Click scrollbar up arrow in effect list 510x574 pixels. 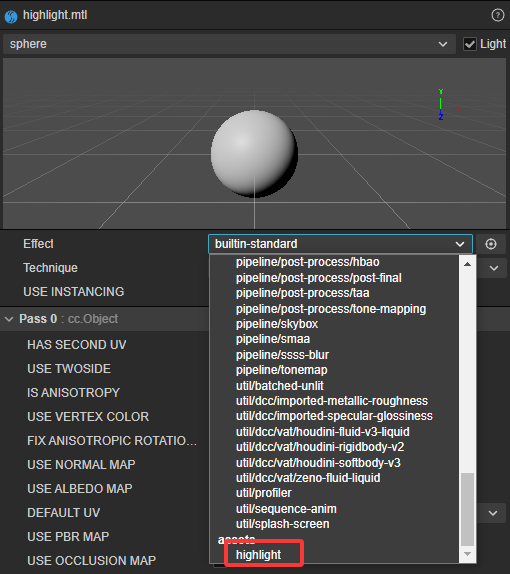(x=468, y=264)
